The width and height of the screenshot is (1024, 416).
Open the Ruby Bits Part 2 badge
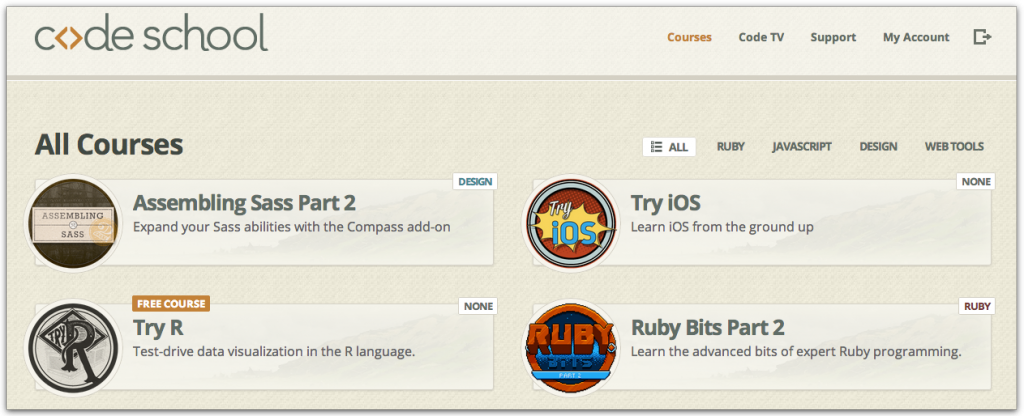pyautogui.click(x=571, y=348)
